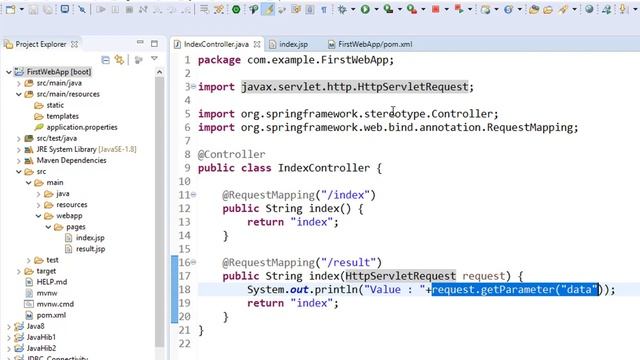The image size is (640, 360).
Task: Expand the Java8 project
Action: coord(9,327)
